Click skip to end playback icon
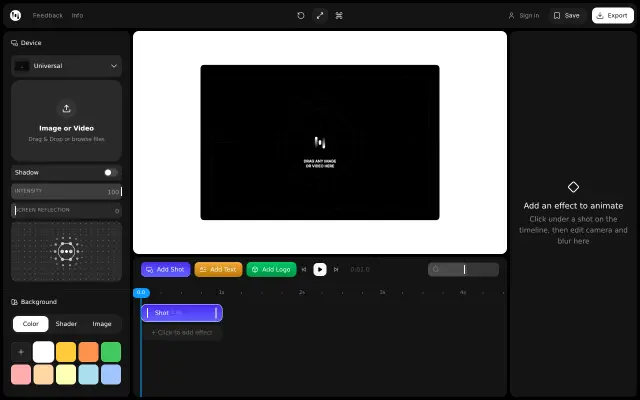 [336, 269]
